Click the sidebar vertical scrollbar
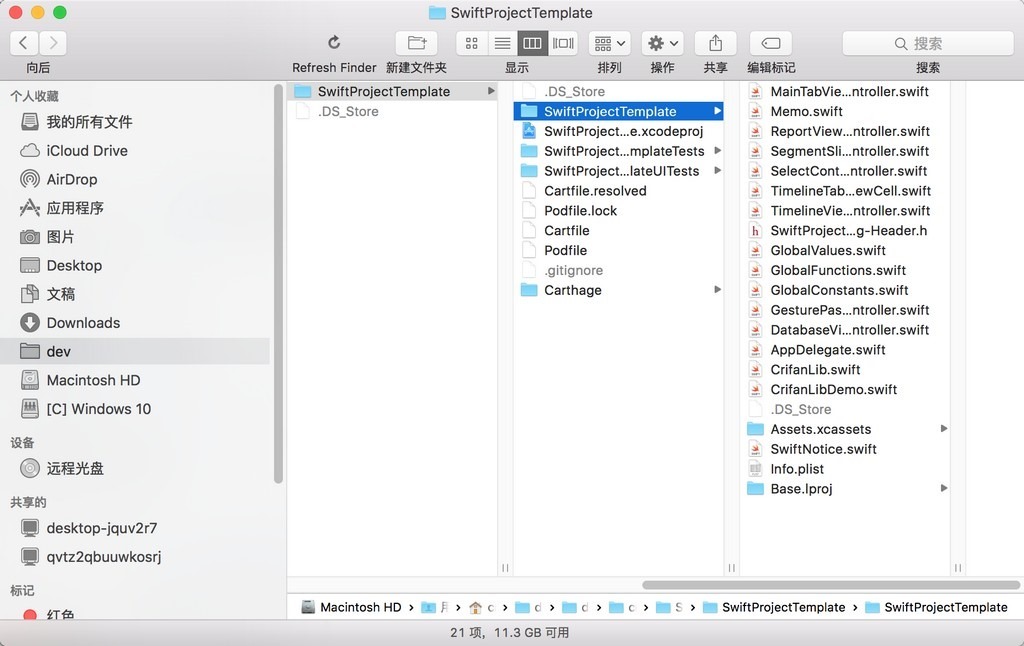 [x=278, y=284]
